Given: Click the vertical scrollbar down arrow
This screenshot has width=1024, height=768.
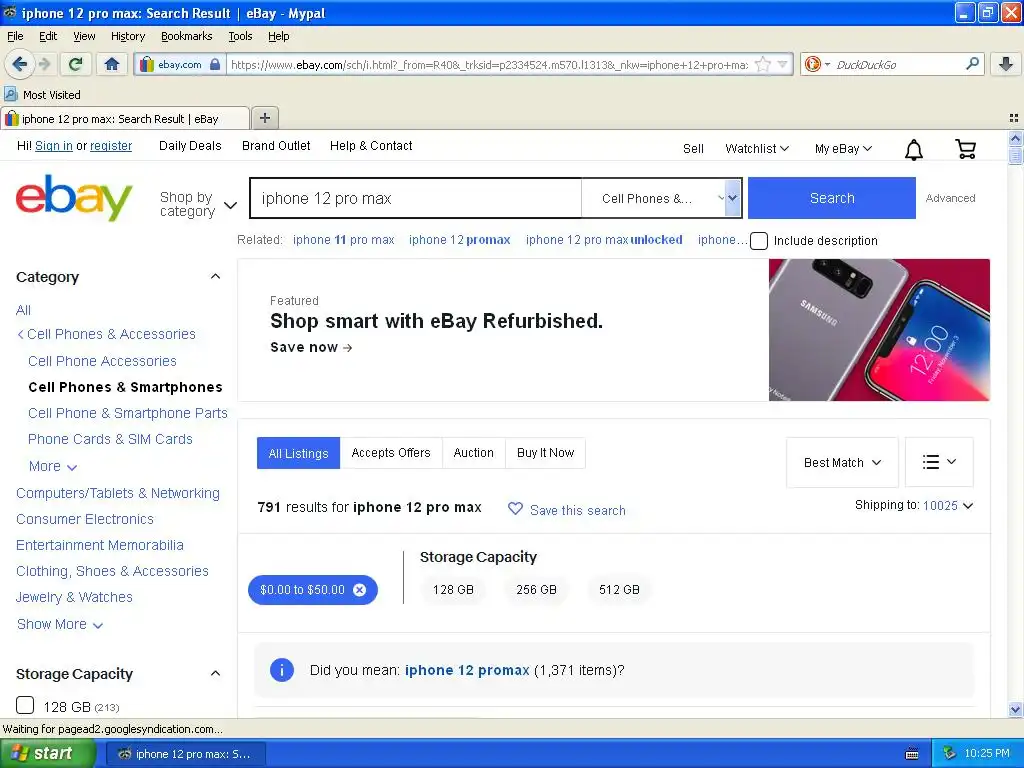Looking at the screenshot, I should coord(1015,710).
